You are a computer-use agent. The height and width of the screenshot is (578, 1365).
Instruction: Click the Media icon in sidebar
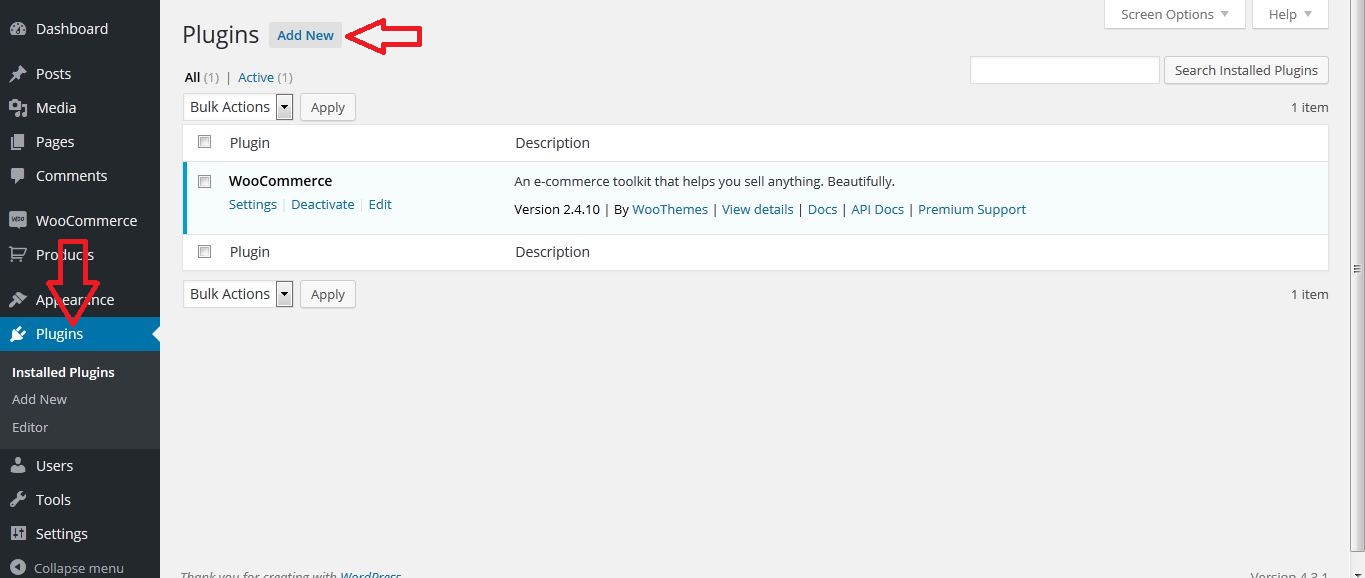17,108
